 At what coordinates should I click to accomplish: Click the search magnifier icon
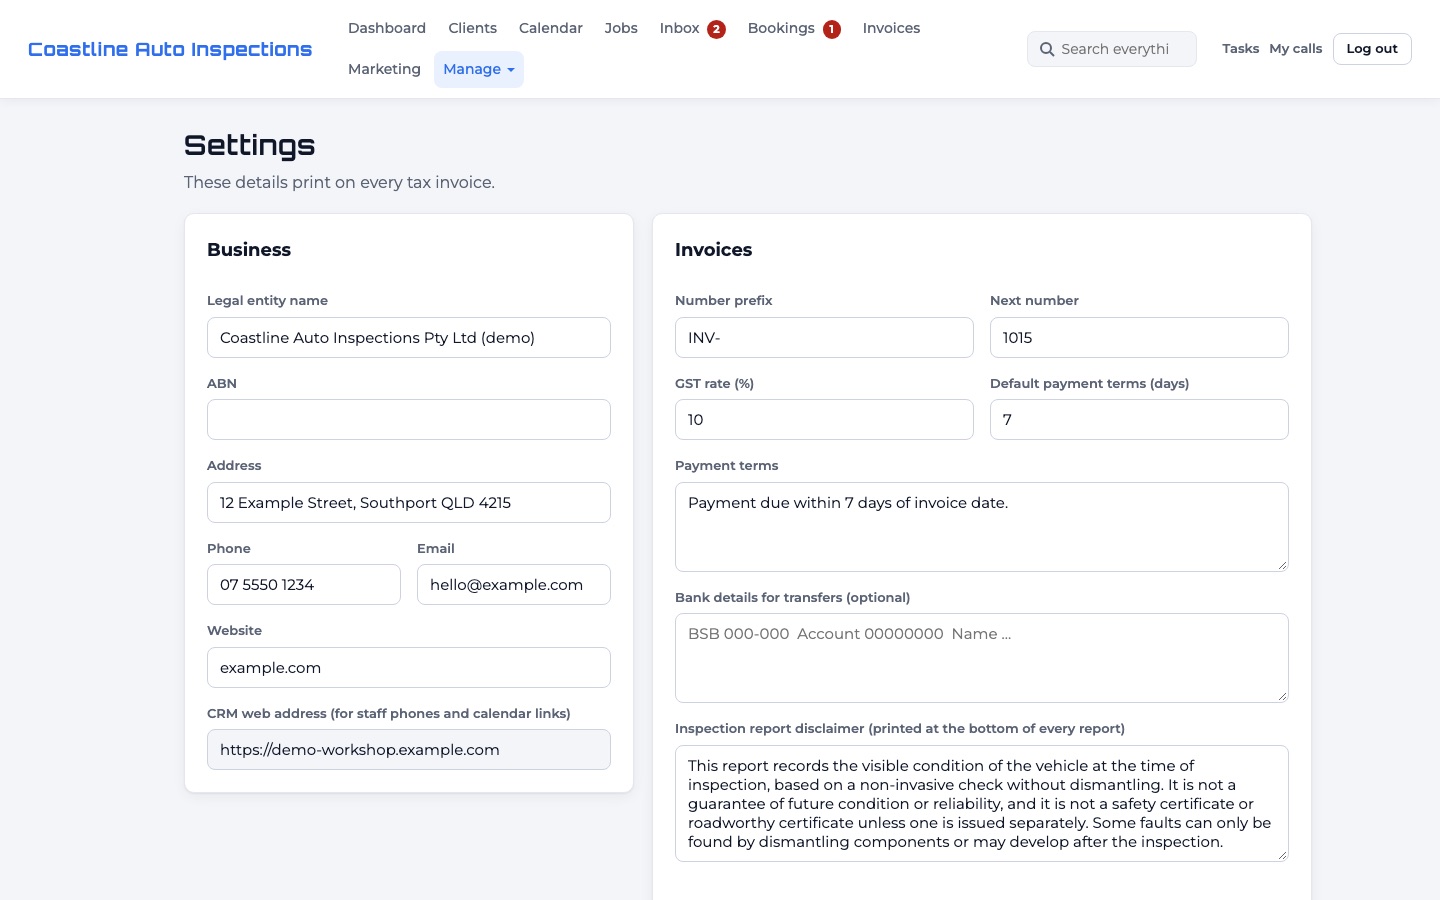pos(1047,49)
